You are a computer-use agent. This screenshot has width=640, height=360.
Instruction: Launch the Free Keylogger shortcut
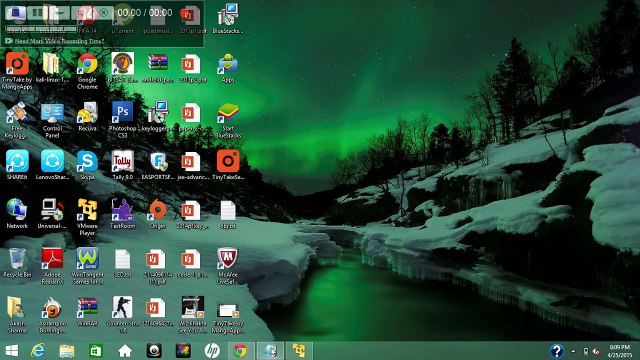pos(17,120)
